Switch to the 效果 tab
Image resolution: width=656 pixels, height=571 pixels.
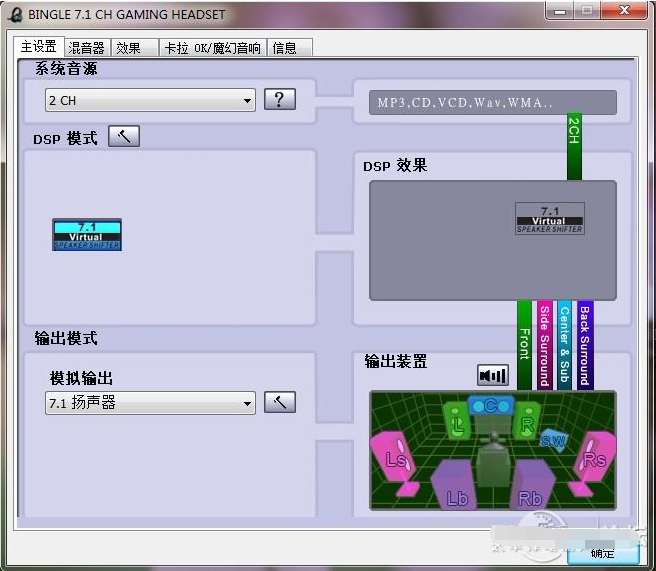pos(134,48)
